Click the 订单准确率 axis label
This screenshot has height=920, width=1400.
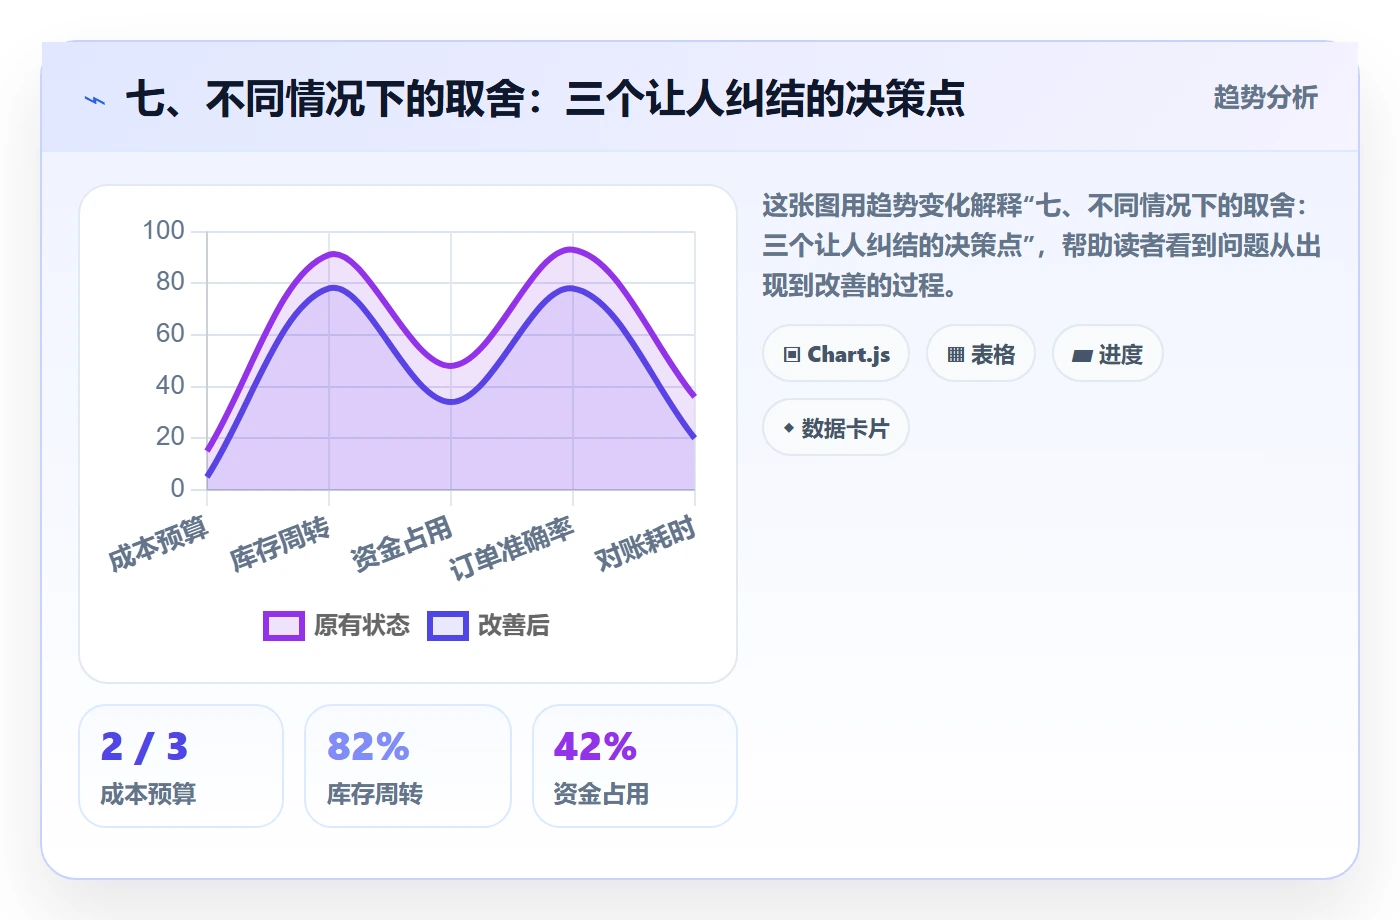pos(512,548)
